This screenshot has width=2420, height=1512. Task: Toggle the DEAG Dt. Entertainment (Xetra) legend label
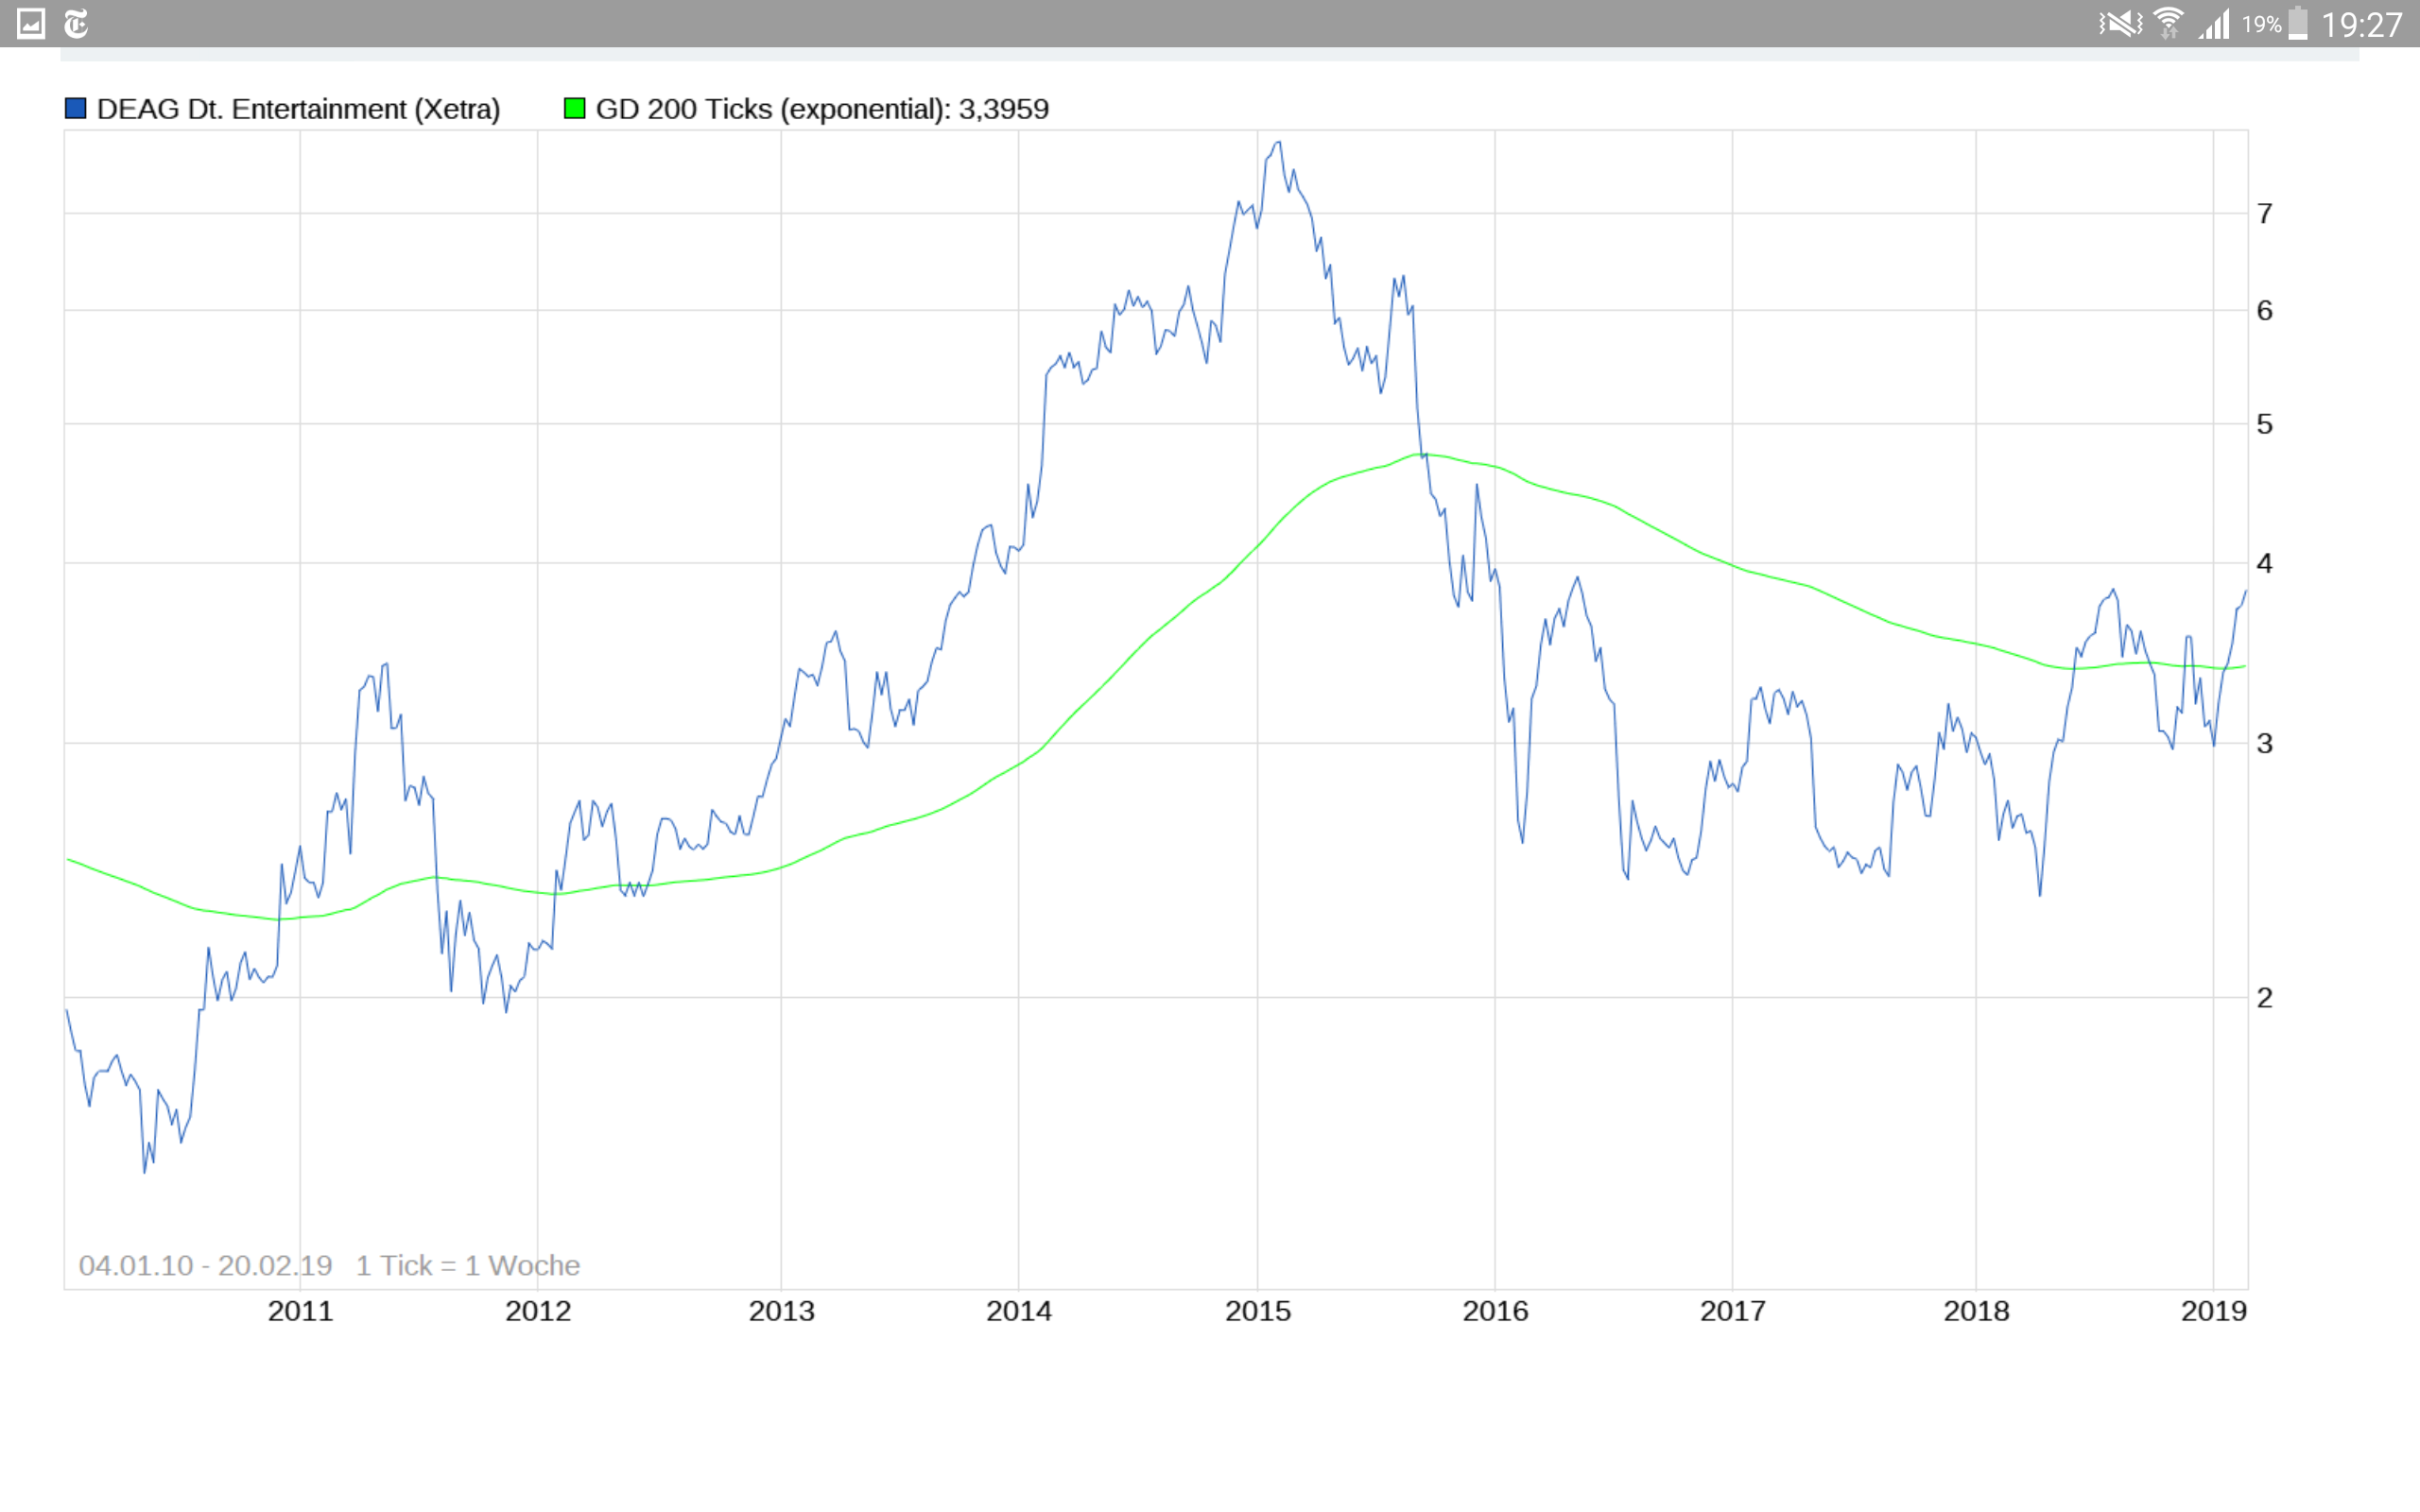pos(298,108)
